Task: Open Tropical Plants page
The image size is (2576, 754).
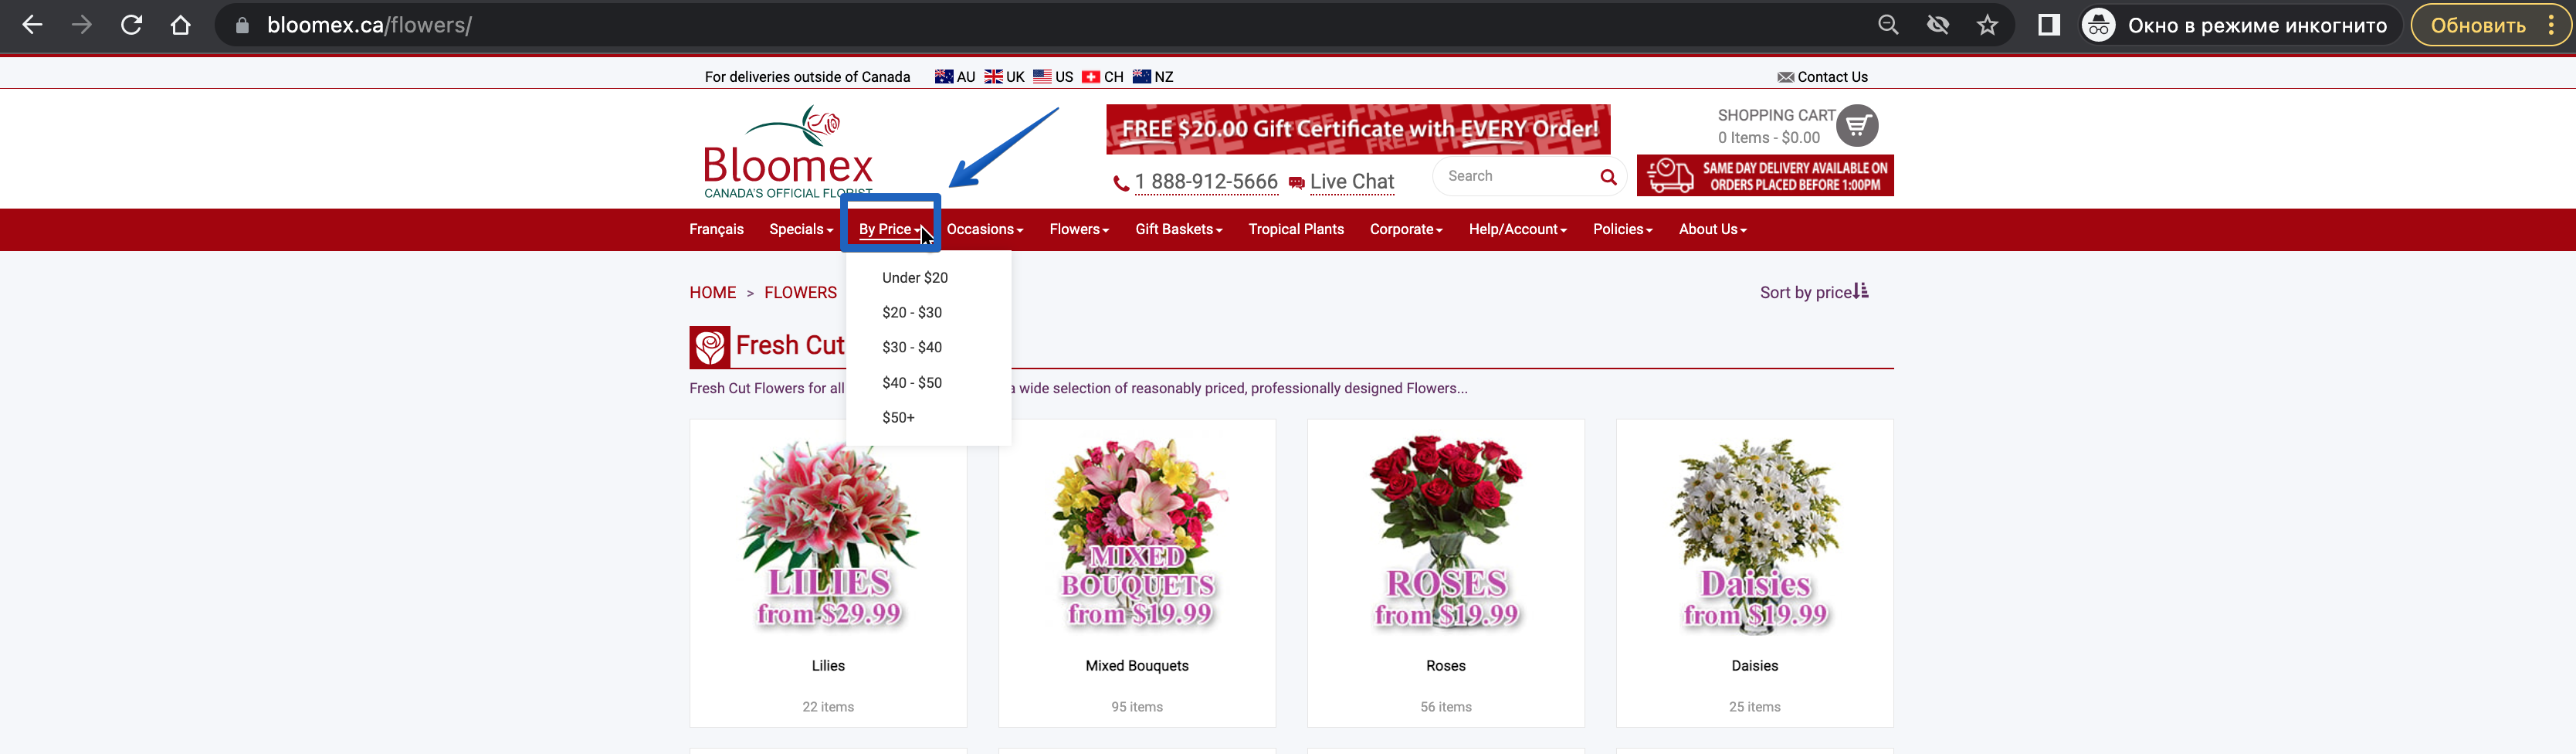Action: point(1296,229)
